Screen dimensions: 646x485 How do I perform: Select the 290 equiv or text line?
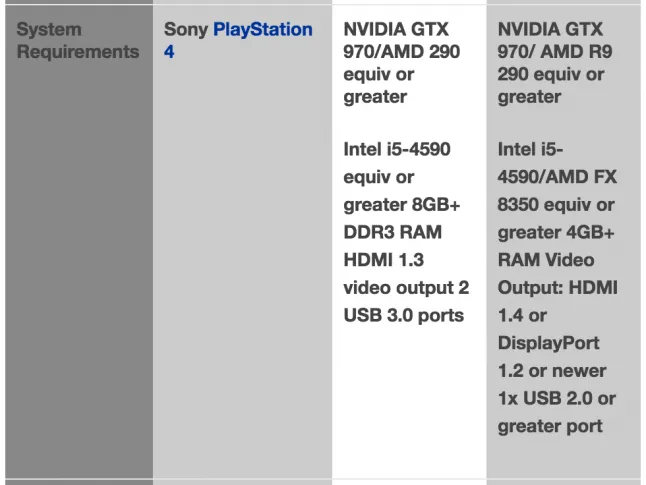[x=551, y=75]
